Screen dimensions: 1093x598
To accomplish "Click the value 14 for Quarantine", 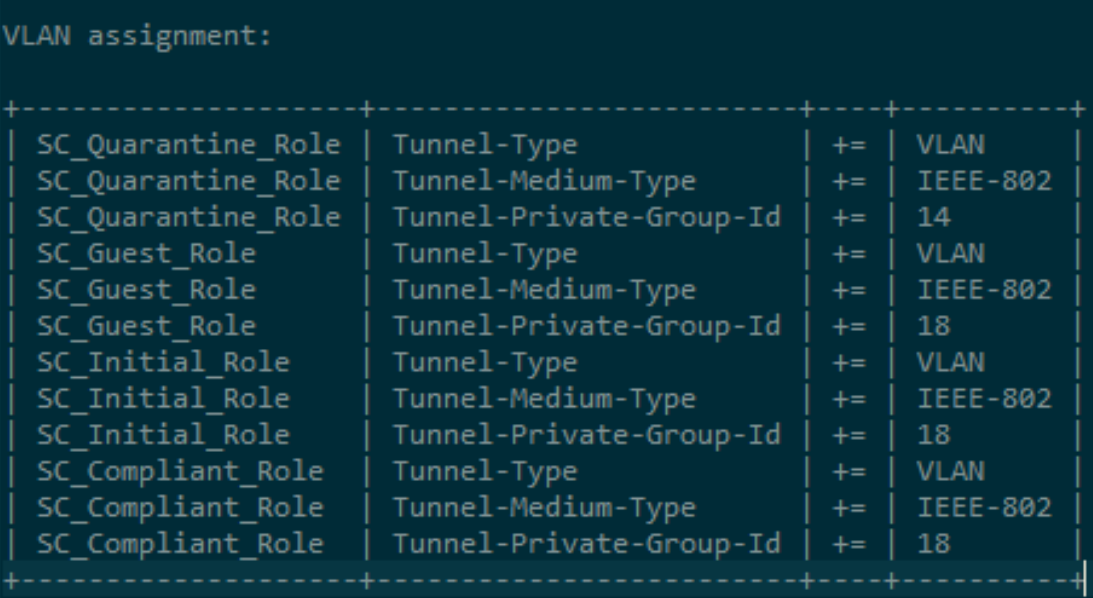I will click(x=933, y=217).
